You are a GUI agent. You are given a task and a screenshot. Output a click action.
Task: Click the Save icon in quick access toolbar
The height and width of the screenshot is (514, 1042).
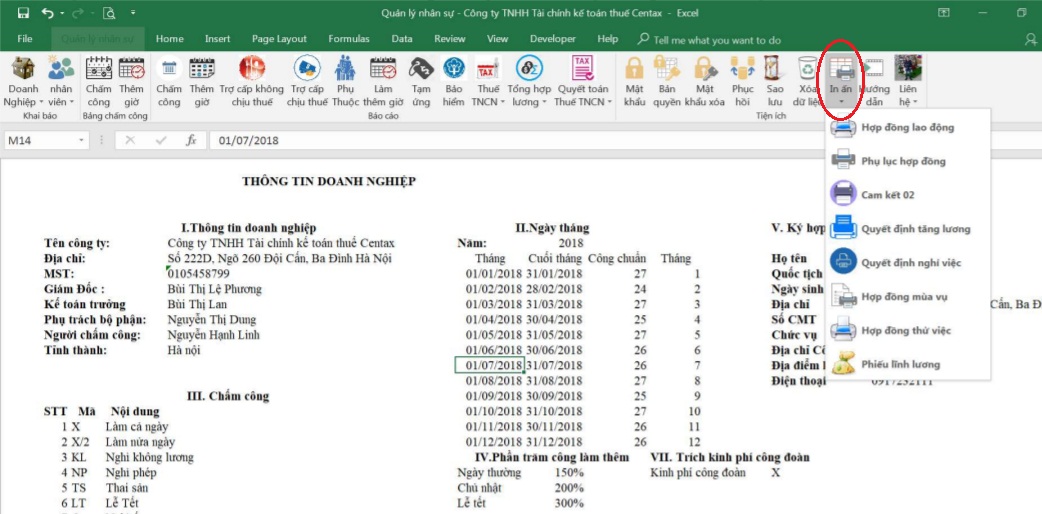(23, 13)
